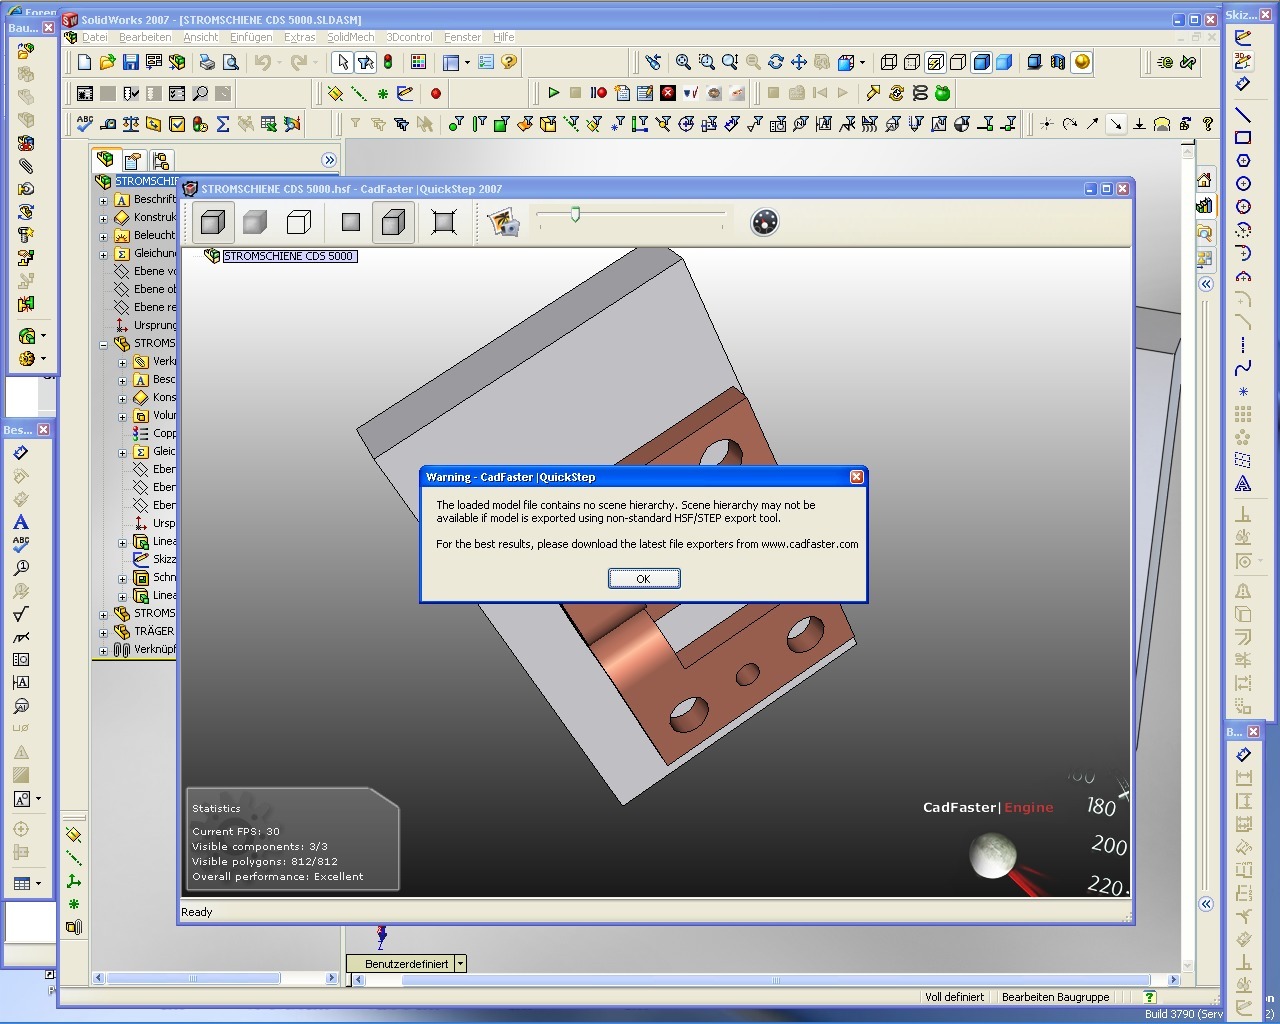Image resolution: width=1280 pixels, height=1024 pixels.
Task: Open print preview in SolidWorks toolbar
Action: coord(230,62)
